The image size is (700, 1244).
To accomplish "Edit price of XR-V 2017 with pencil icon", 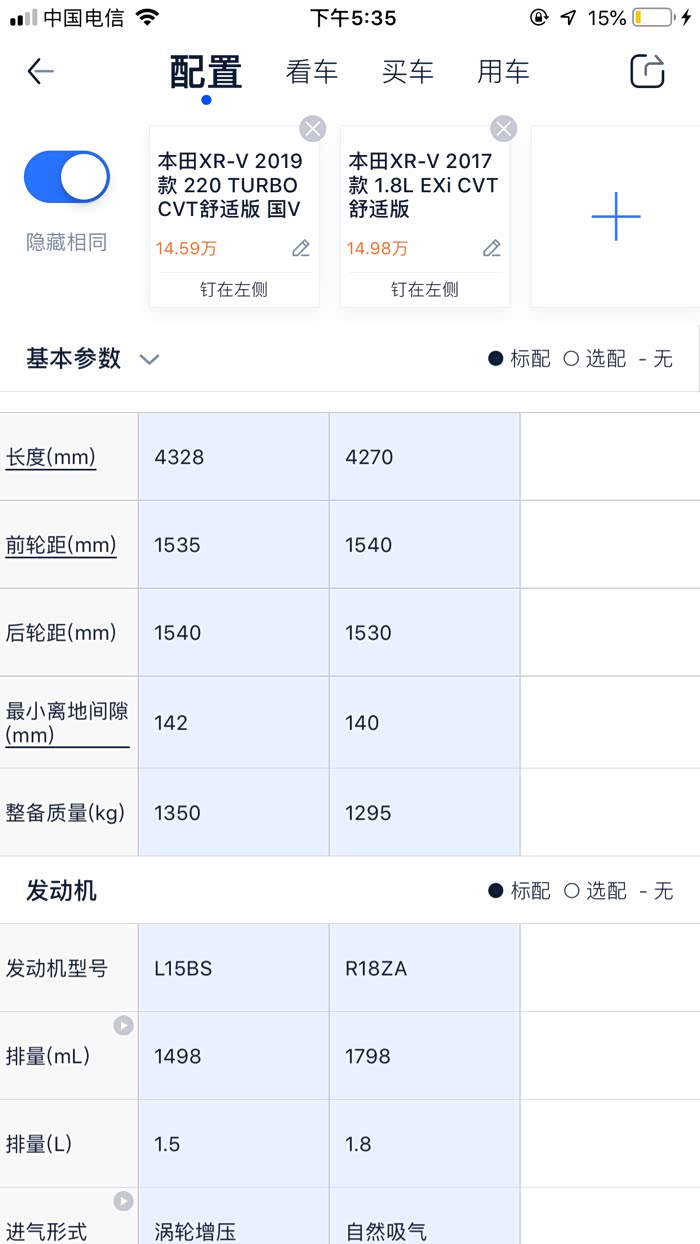I will [x=491, y=248].
